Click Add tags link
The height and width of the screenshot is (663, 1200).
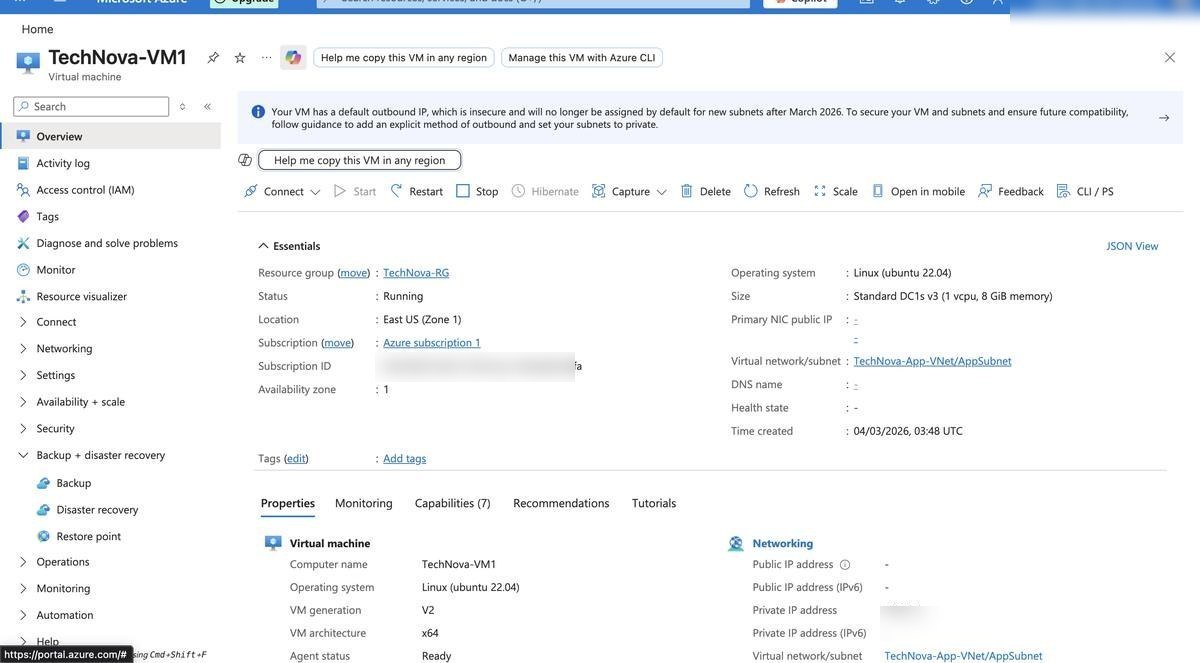pyautogui.click(x=405, y=458)
